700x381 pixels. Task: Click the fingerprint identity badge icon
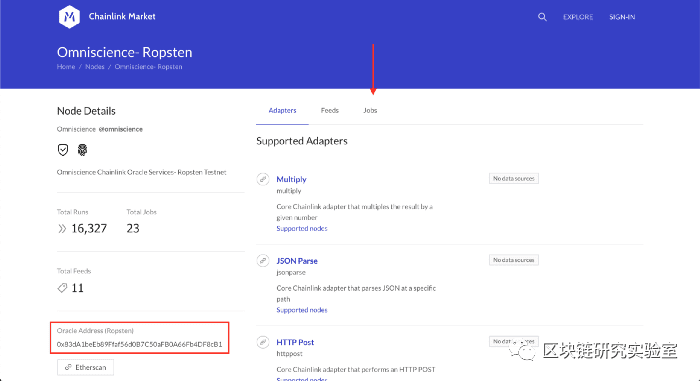[82, 150]
